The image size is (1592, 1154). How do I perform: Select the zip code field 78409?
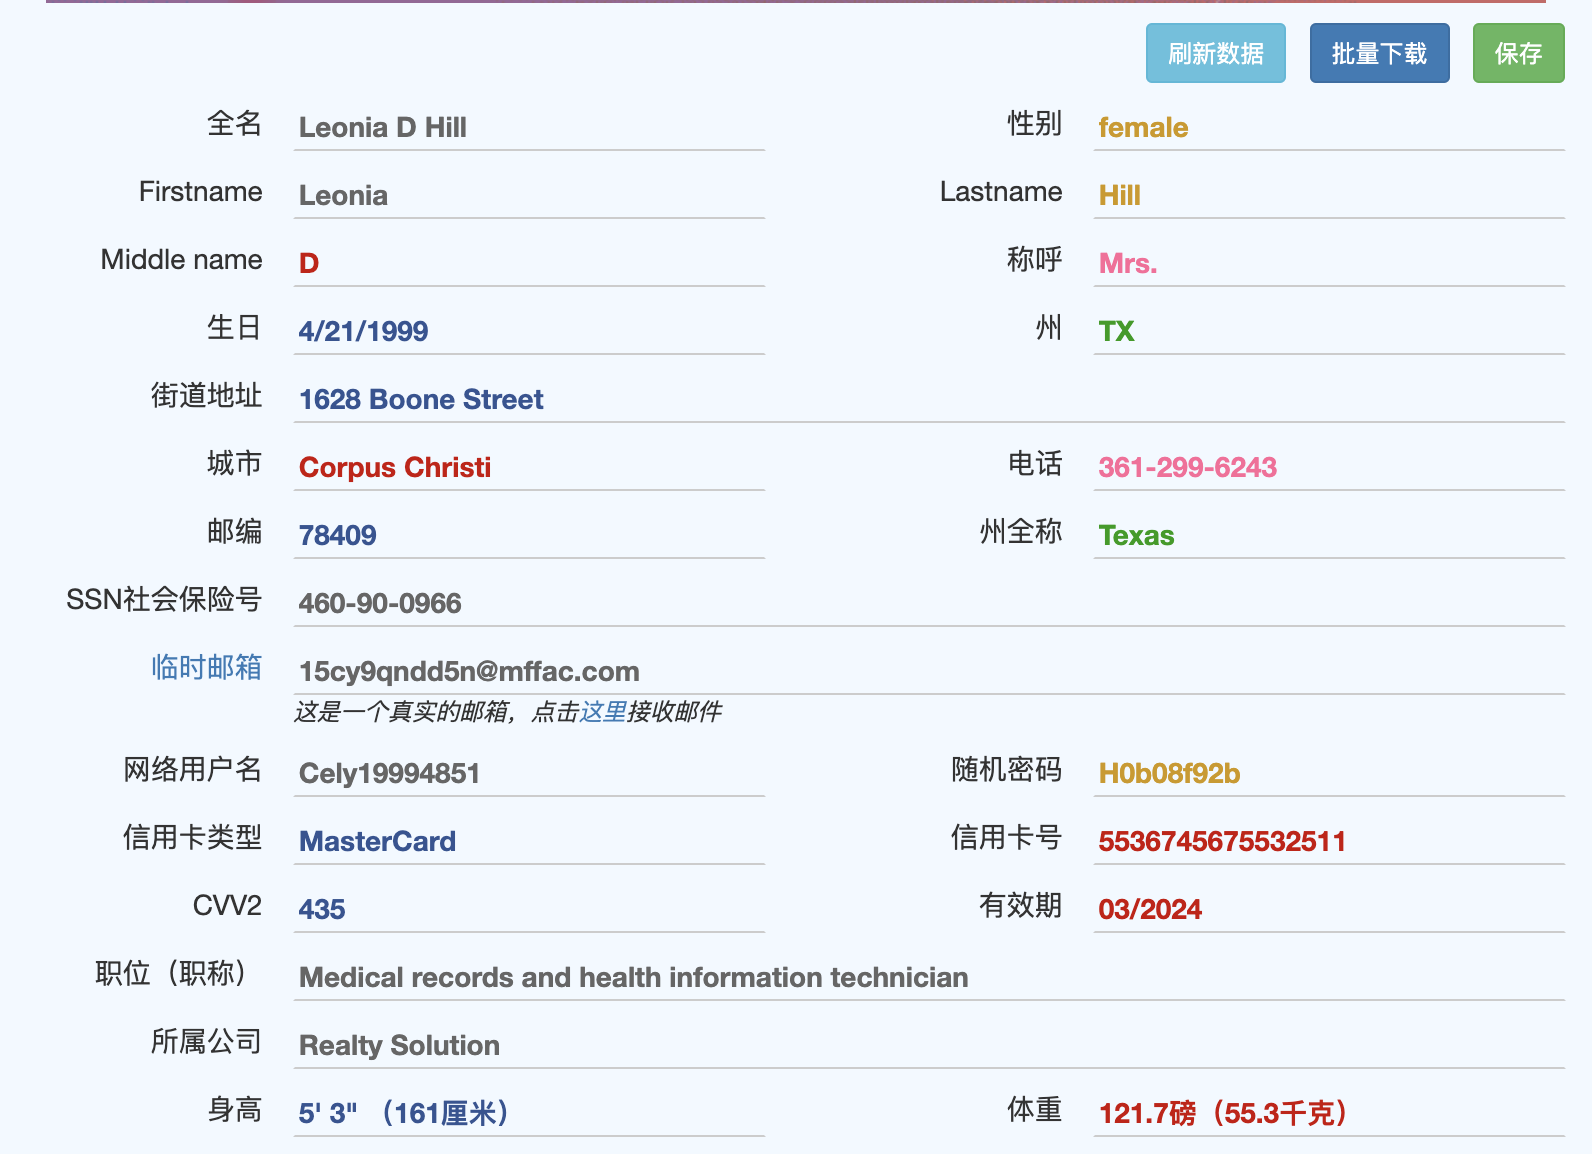(x=529, y=535)
